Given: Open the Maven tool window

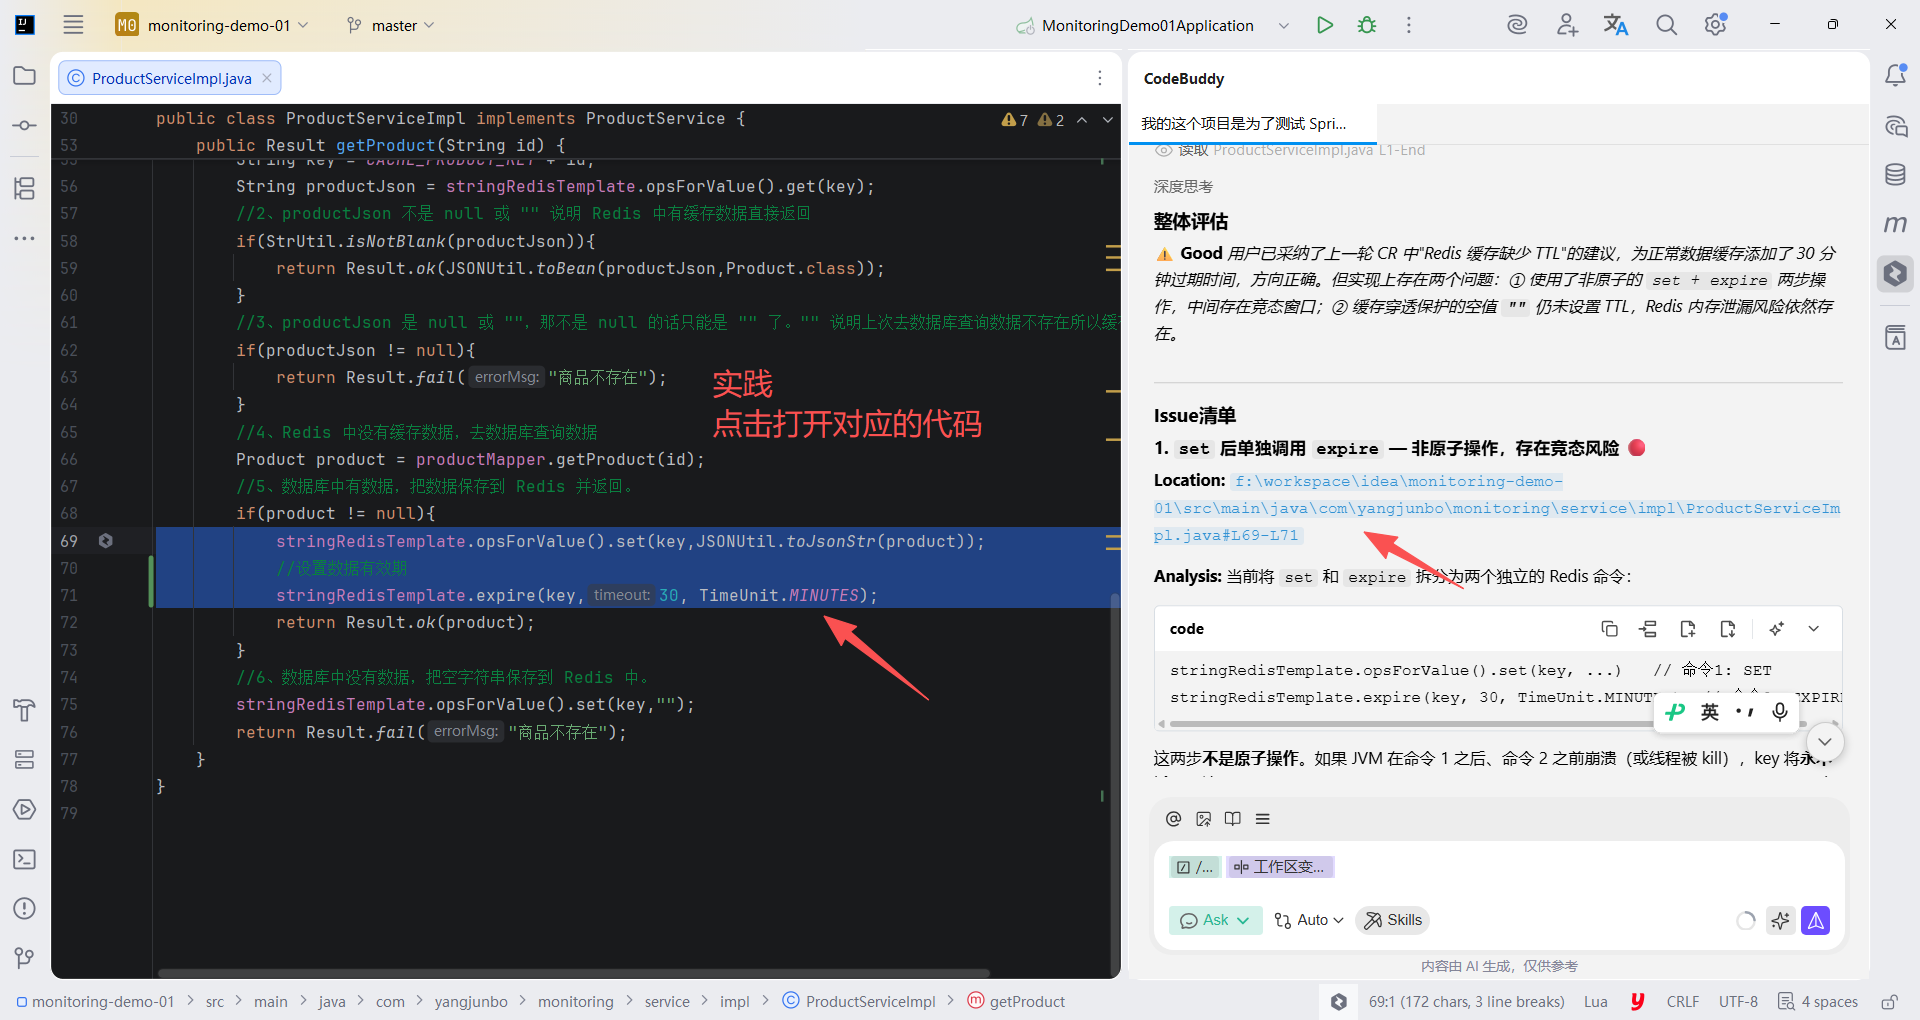Looking at the screenshot, I should coord(1895,224).
